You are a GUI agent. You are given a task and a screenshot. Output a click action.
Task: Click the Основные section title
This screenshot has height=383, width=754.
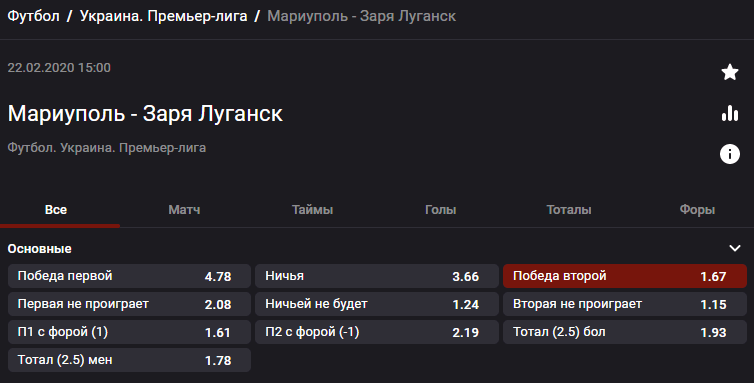pos(39,249)
